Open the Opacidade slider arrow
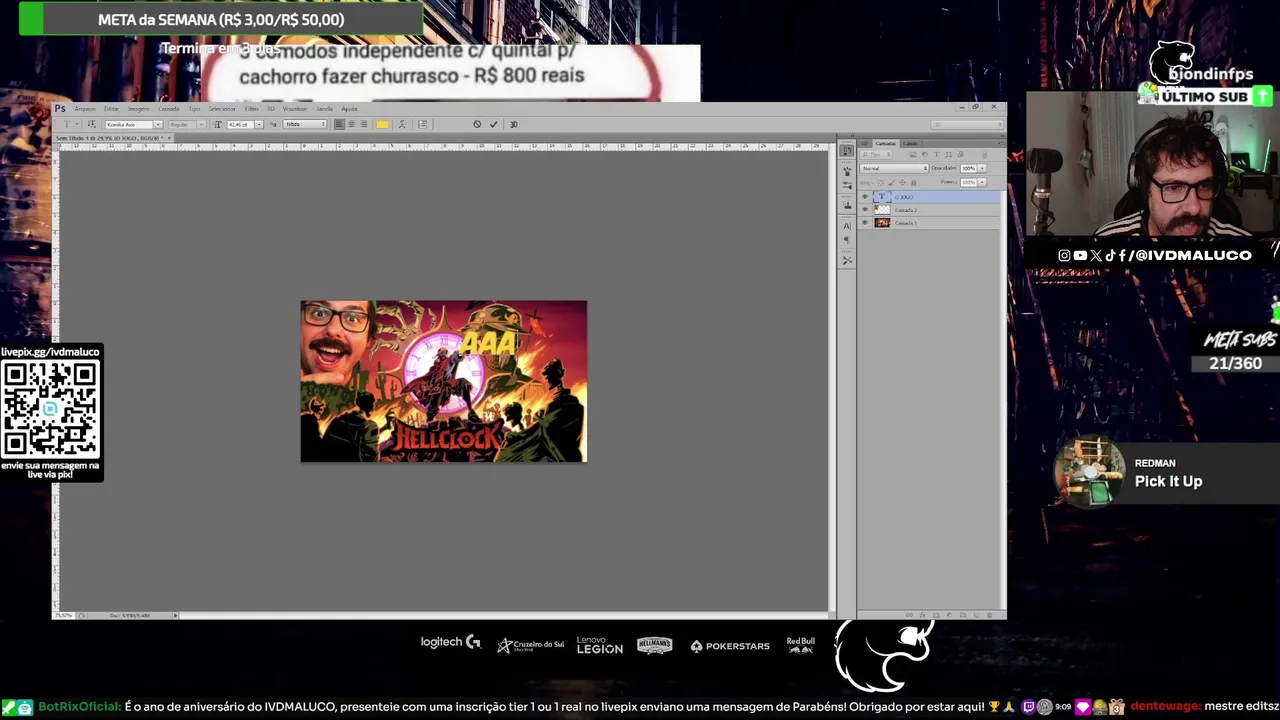The image size is (1280, 720). pyautogui.click(x=982, y=168)
